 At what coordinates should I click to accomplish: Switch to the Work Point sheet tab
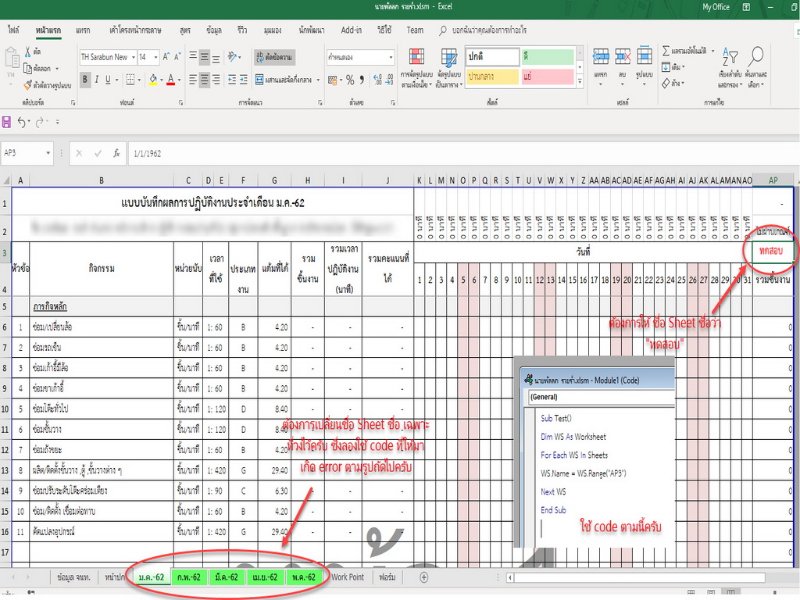click(x=347, y=577)
